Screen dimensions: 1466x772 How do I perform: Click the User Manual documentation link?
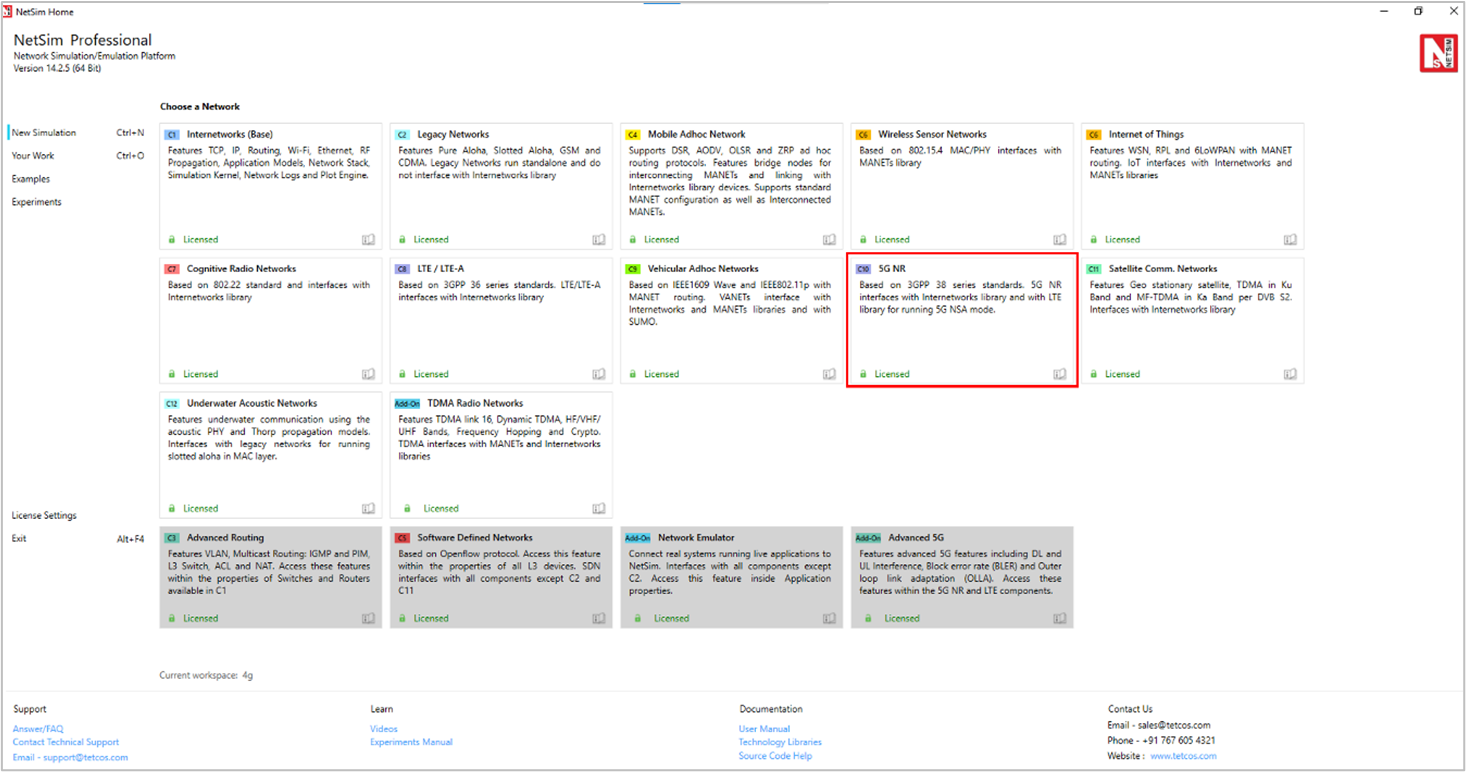coord(764,729)
